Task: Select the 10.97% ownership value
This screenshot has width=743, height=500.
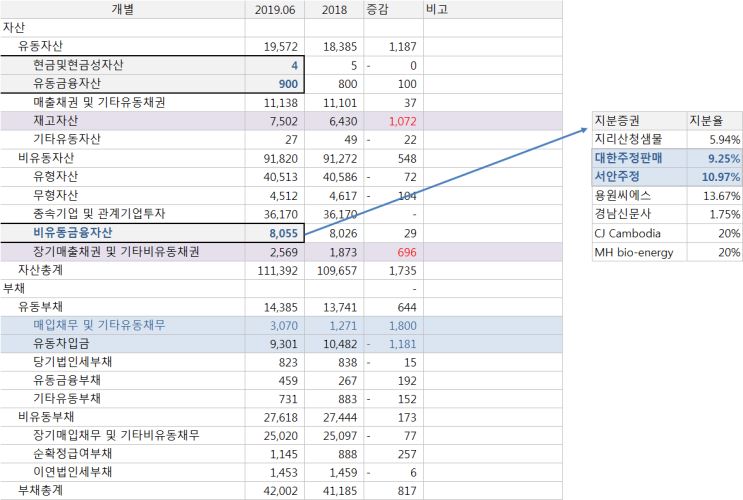Action: 721,177
